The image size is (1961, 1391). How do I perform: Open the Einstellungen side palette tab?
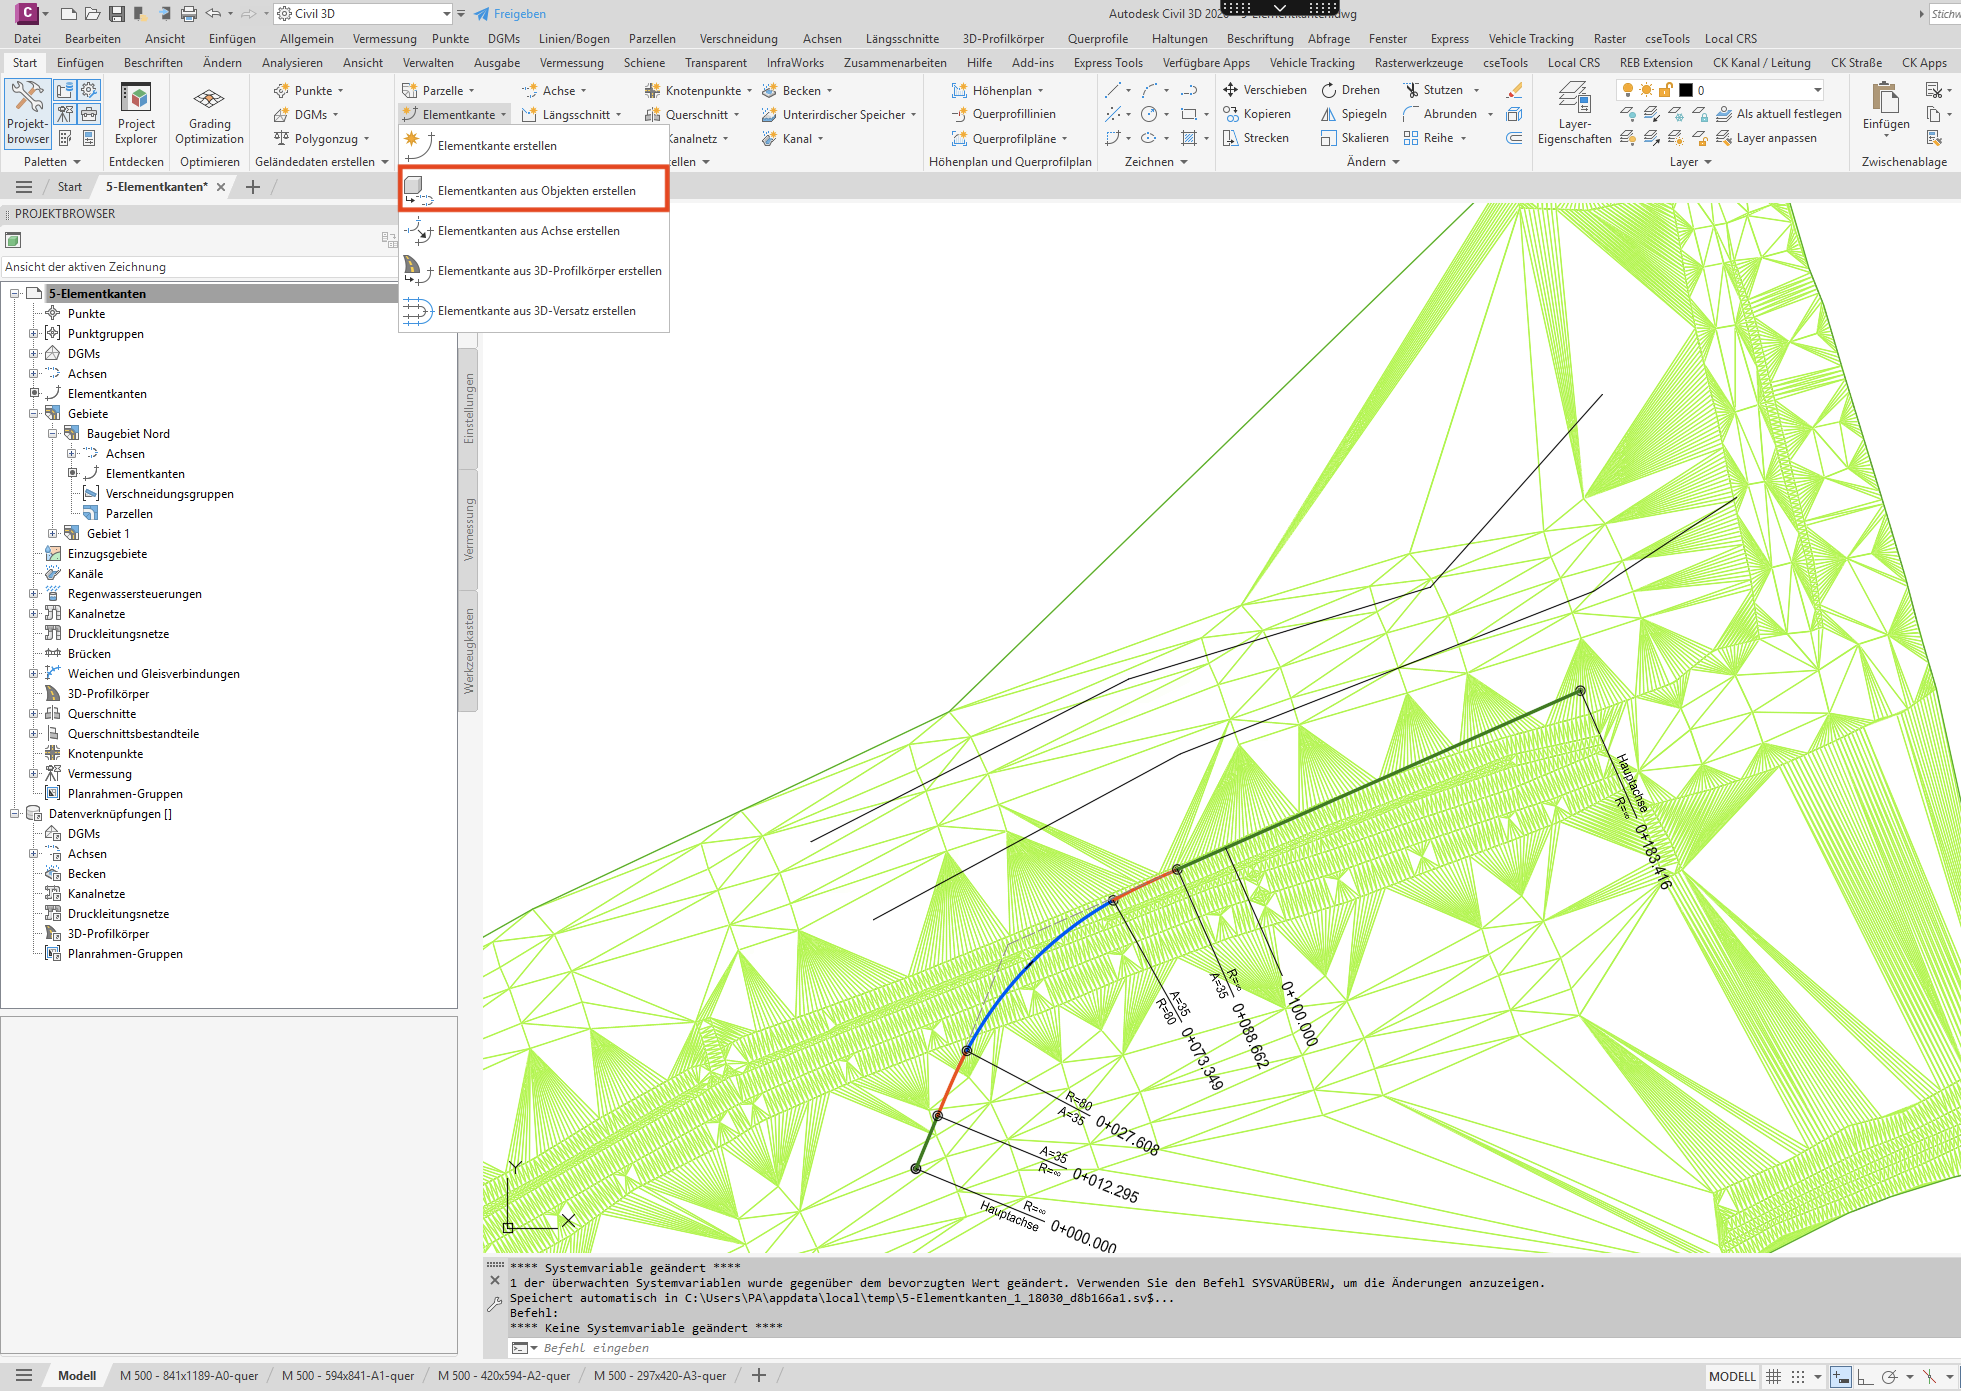[x=469, y=408]
